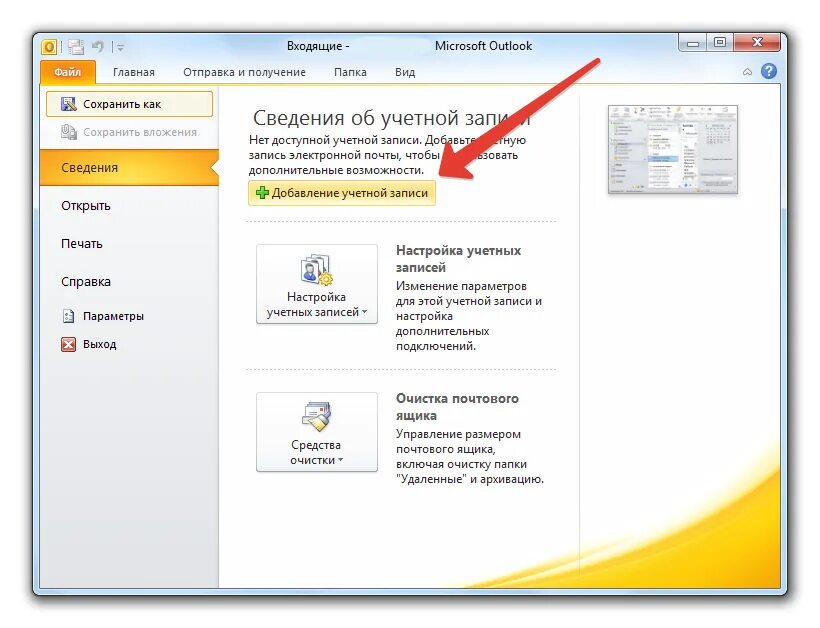
Task: Click the Очистка почтового ящика heading text
Action: click(457, 407)
